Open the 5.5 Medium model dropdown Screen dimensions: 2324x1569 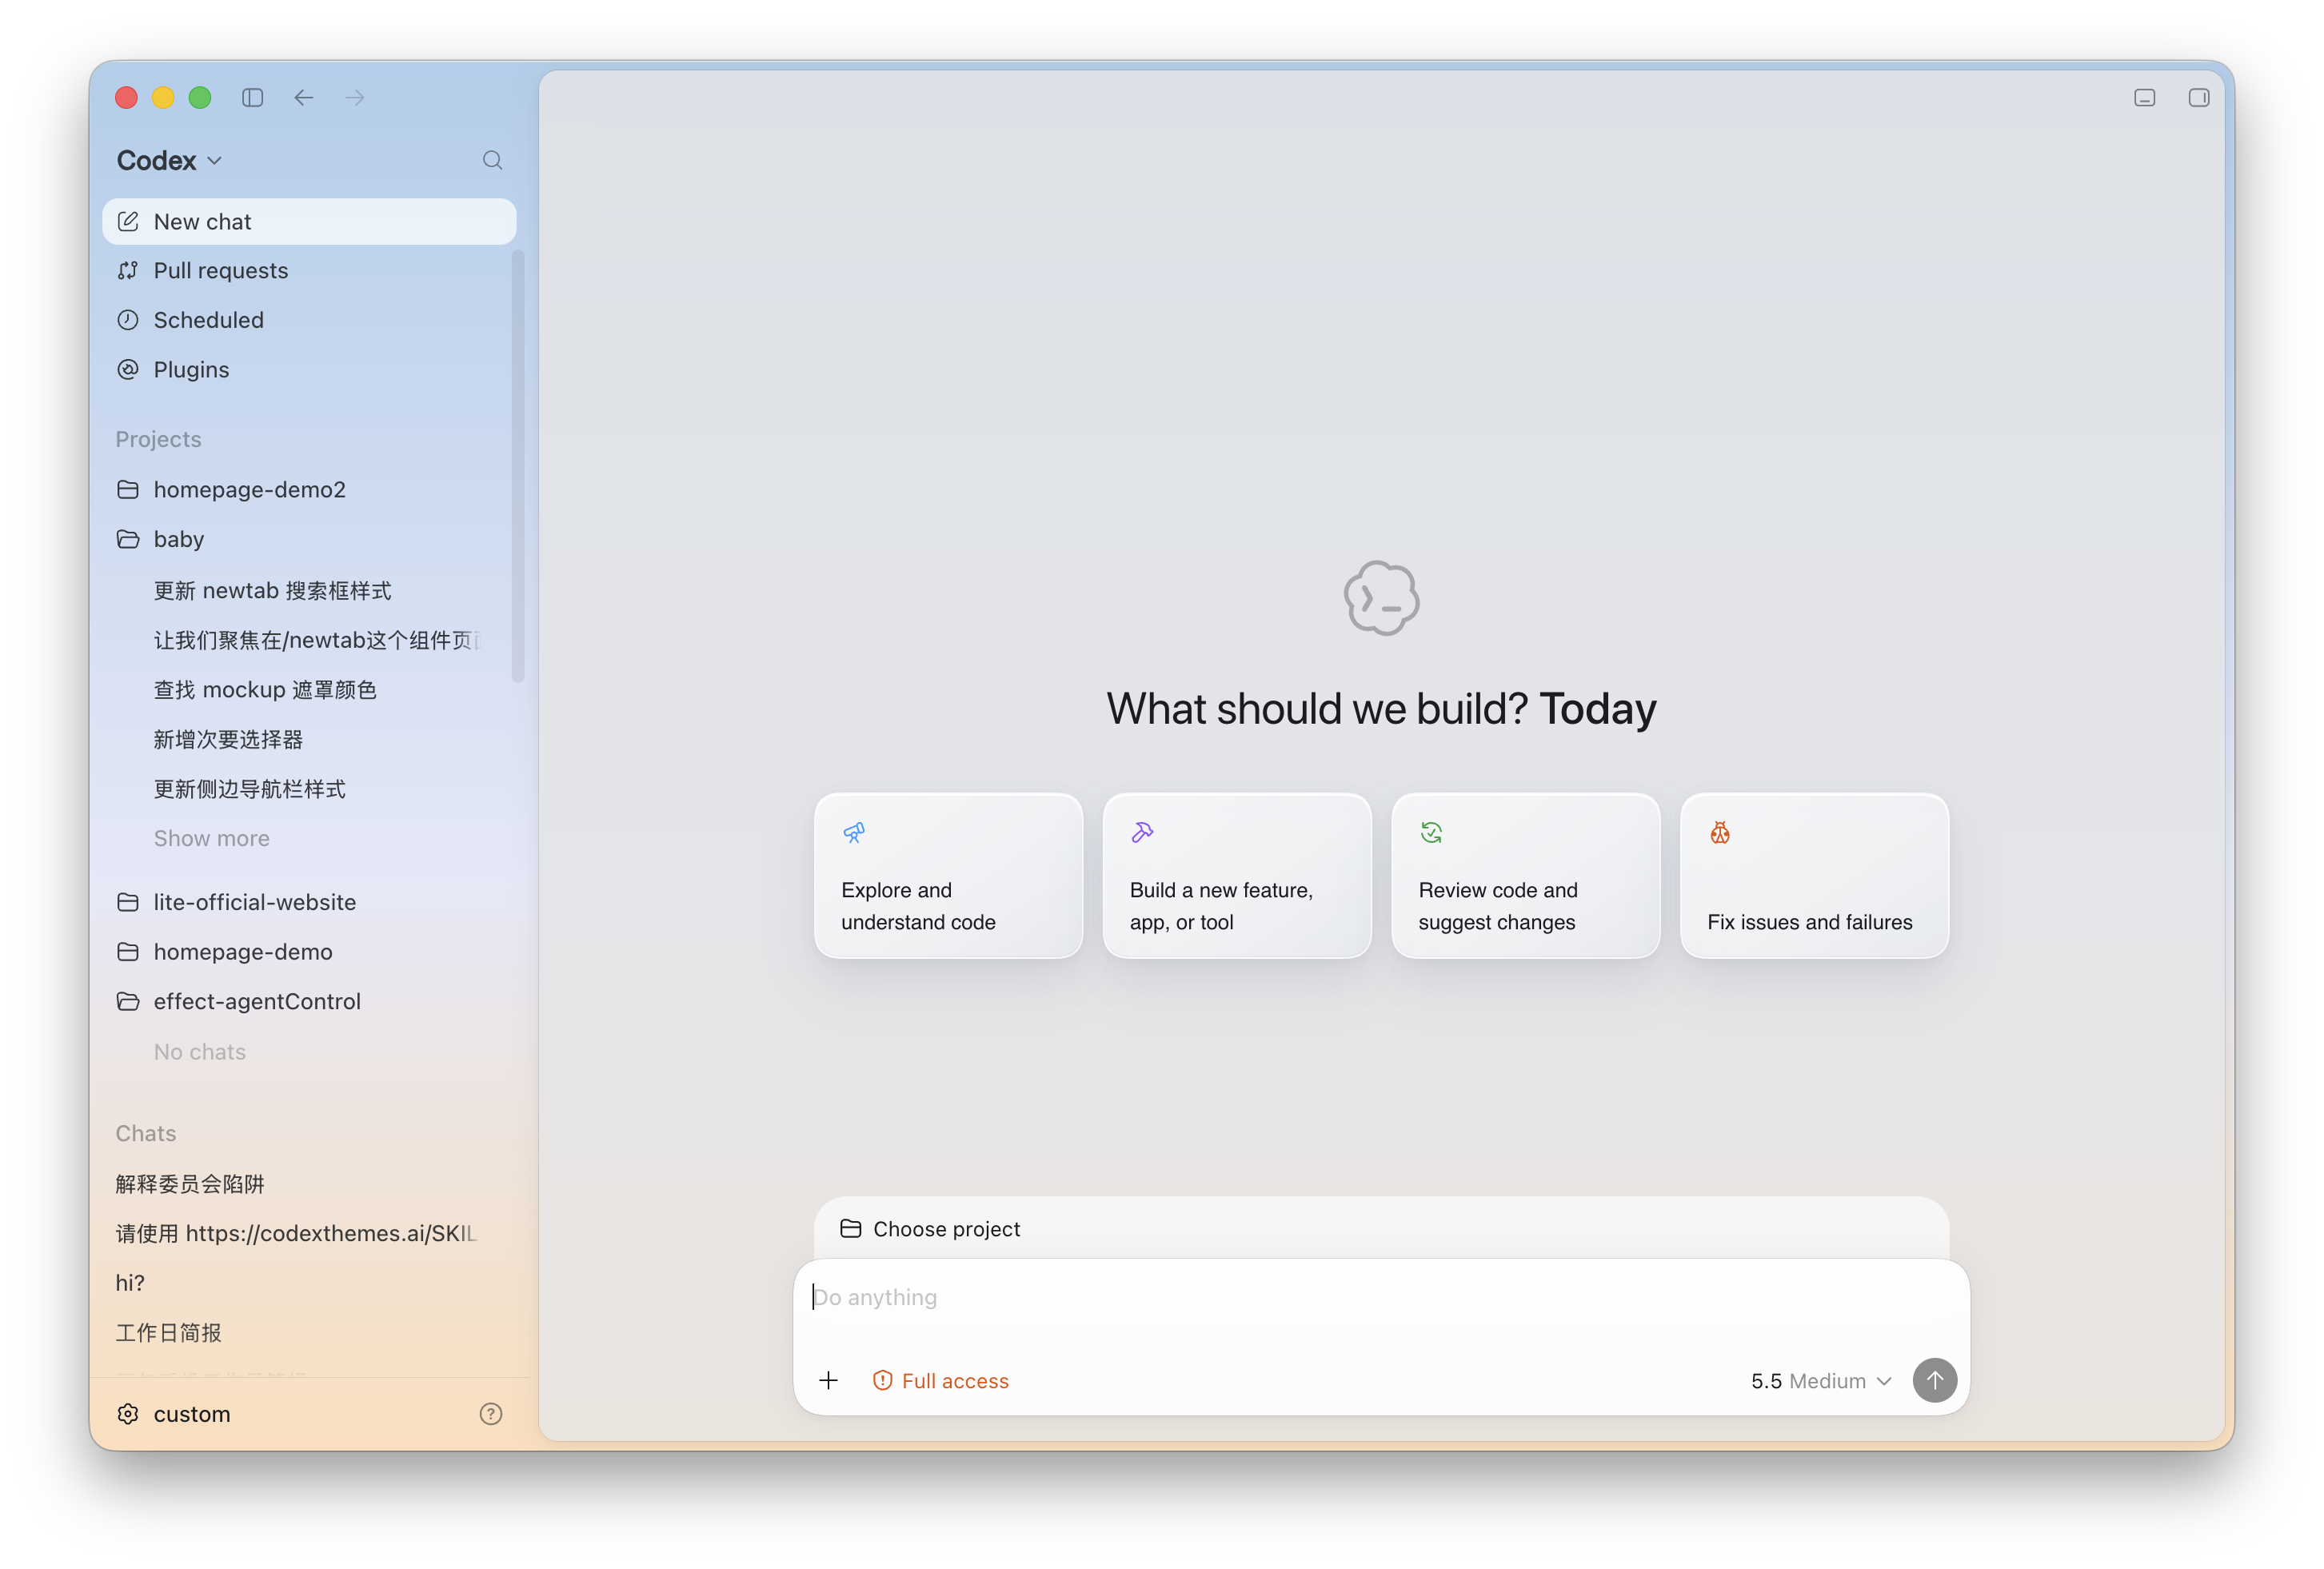(1821, 1381)
